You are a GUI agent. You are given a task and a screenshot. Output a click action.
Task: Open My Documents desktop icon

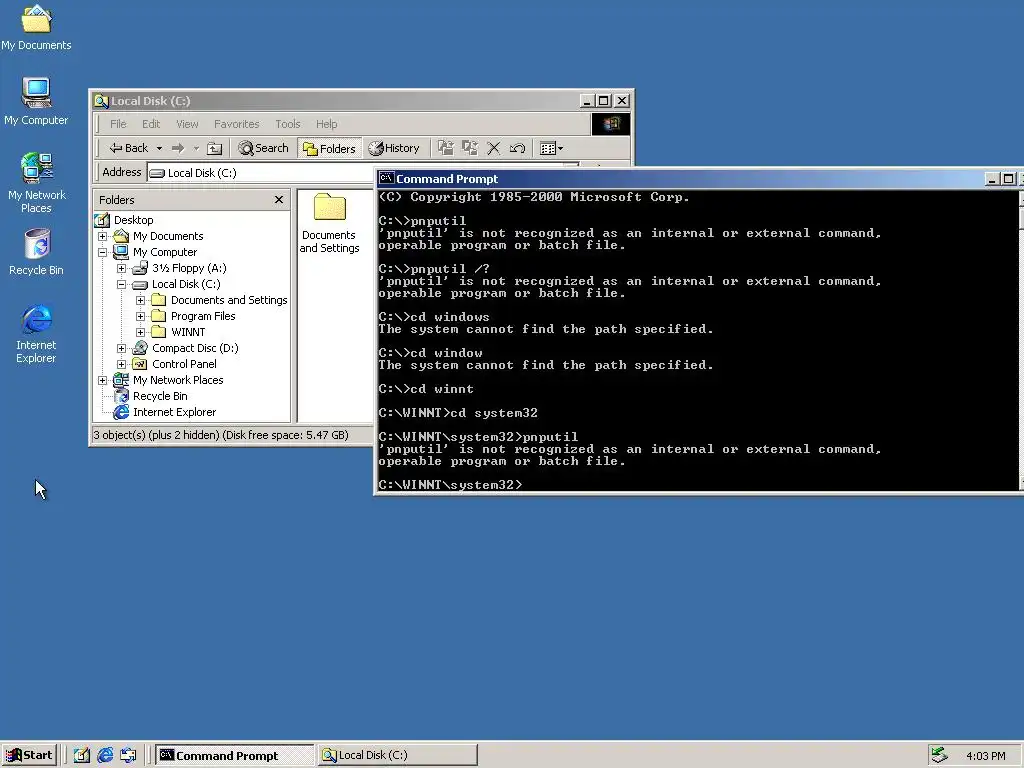click(x=36, y=27)
